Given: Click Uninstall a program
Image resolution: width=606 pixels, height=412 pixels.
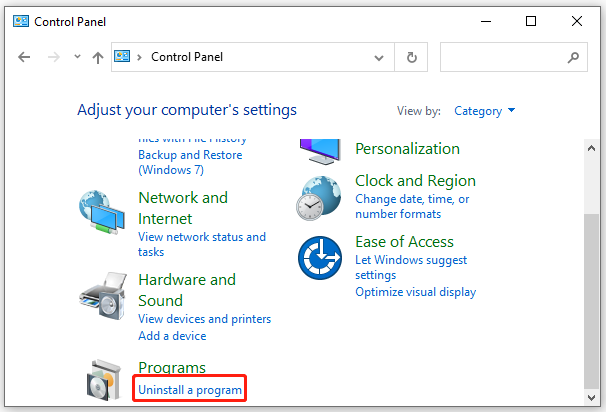Looking at the screenshot, I should point(190,390).
